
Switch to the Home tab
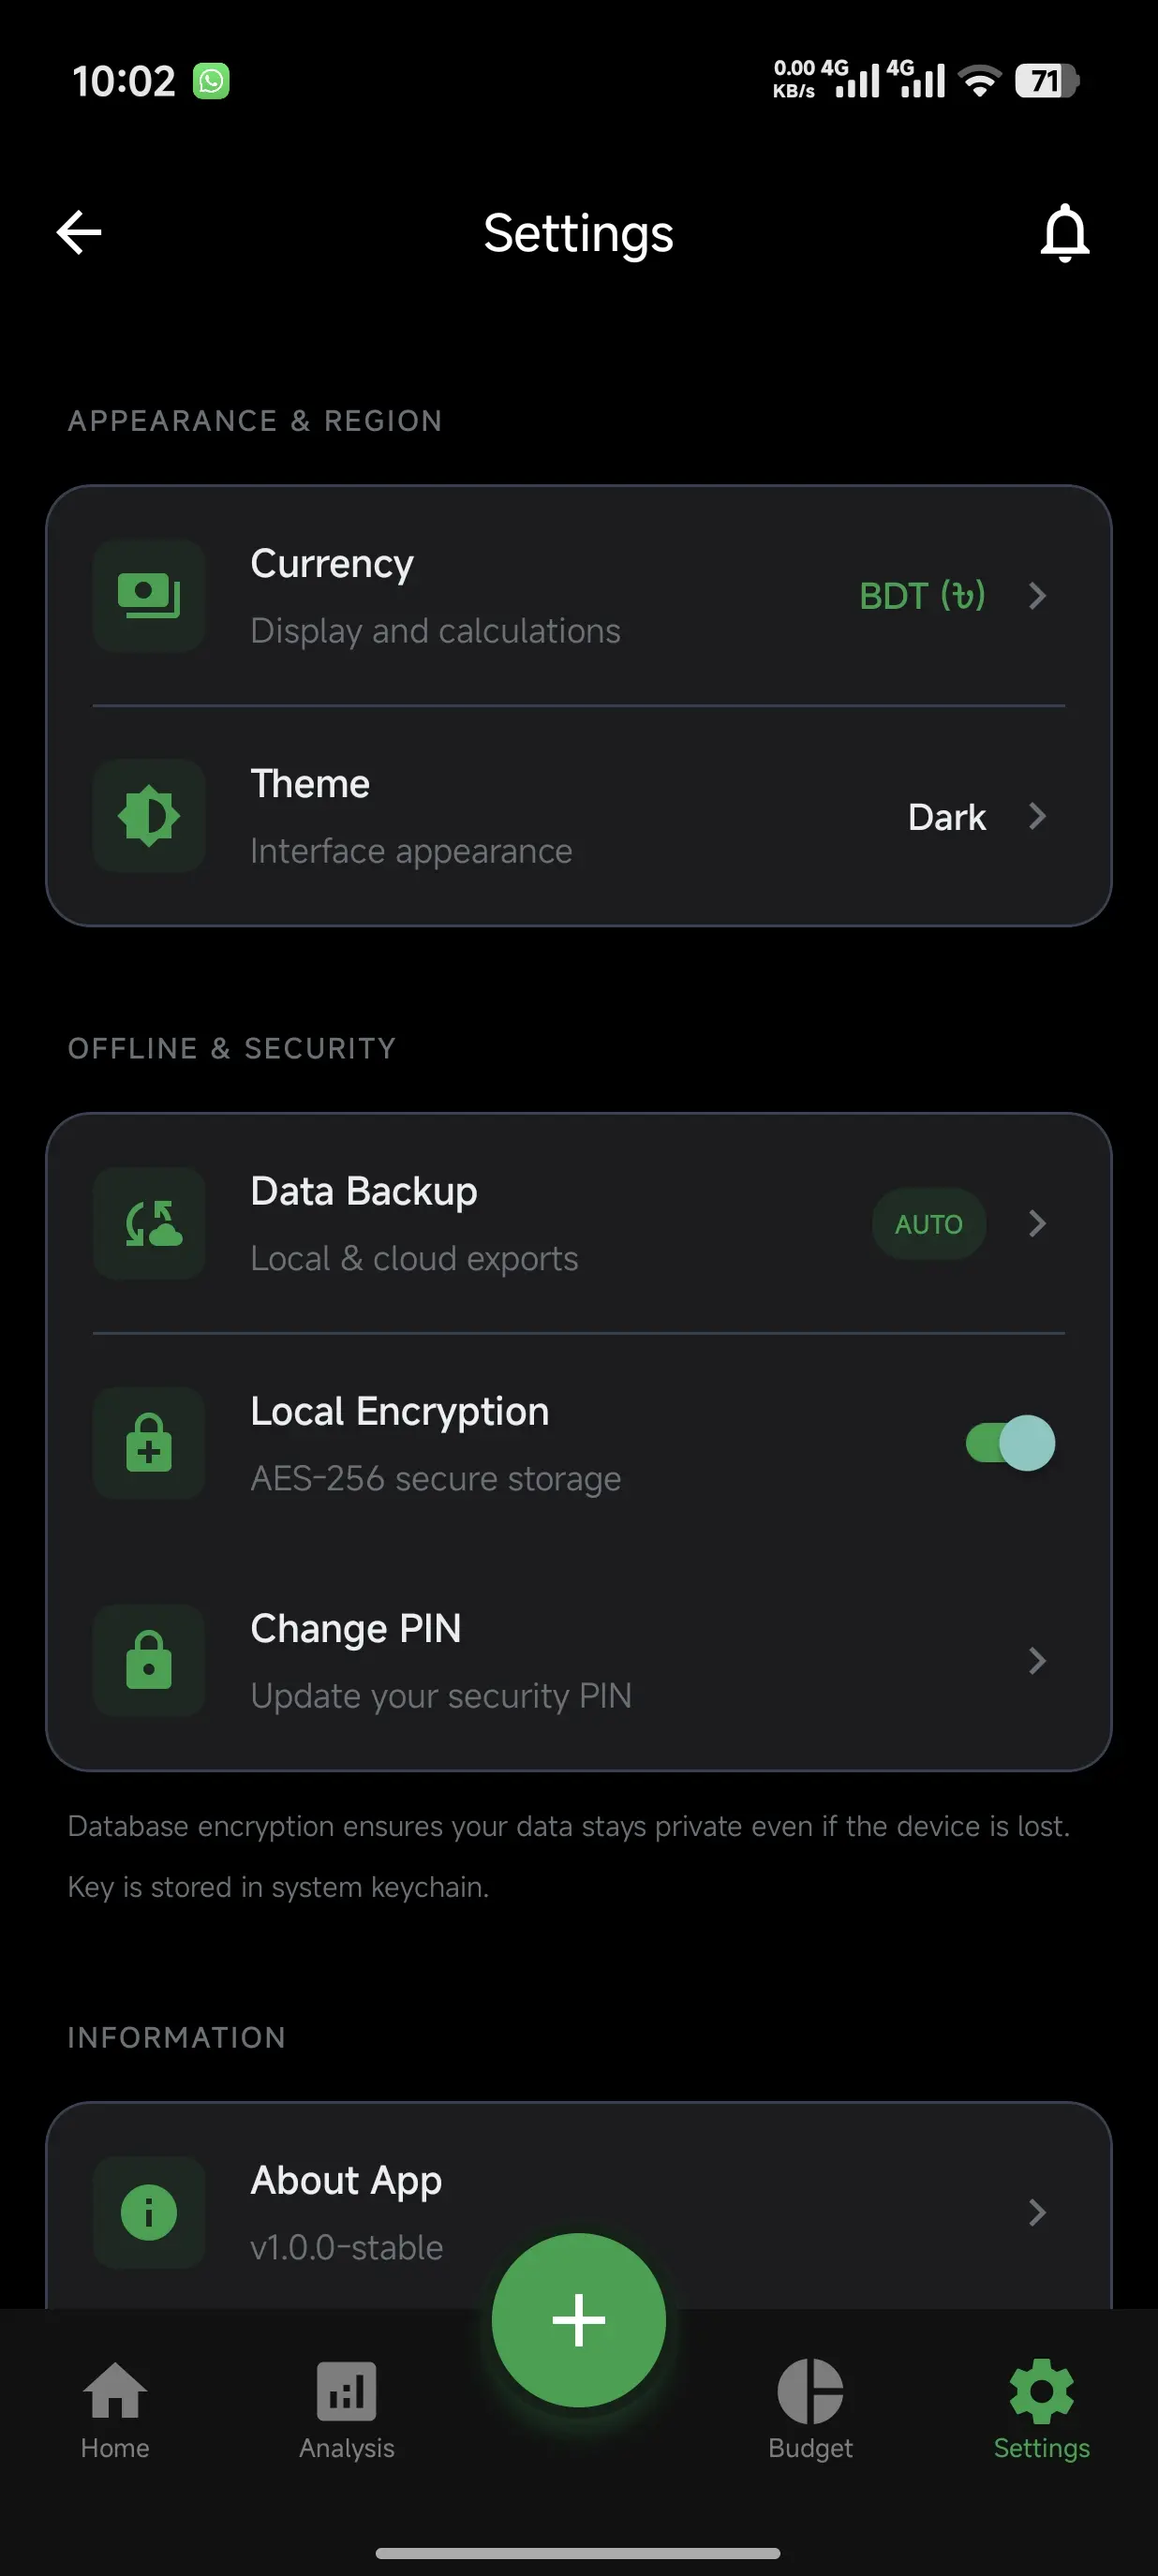115,2410
